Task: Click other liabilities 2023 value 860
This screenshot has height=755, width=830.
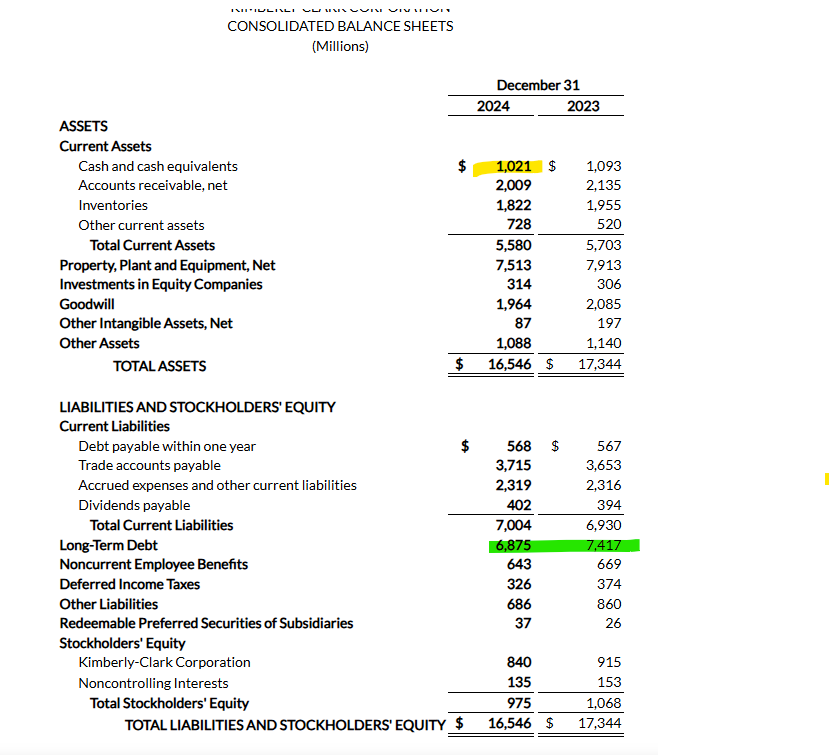Action: click(609, 605)
